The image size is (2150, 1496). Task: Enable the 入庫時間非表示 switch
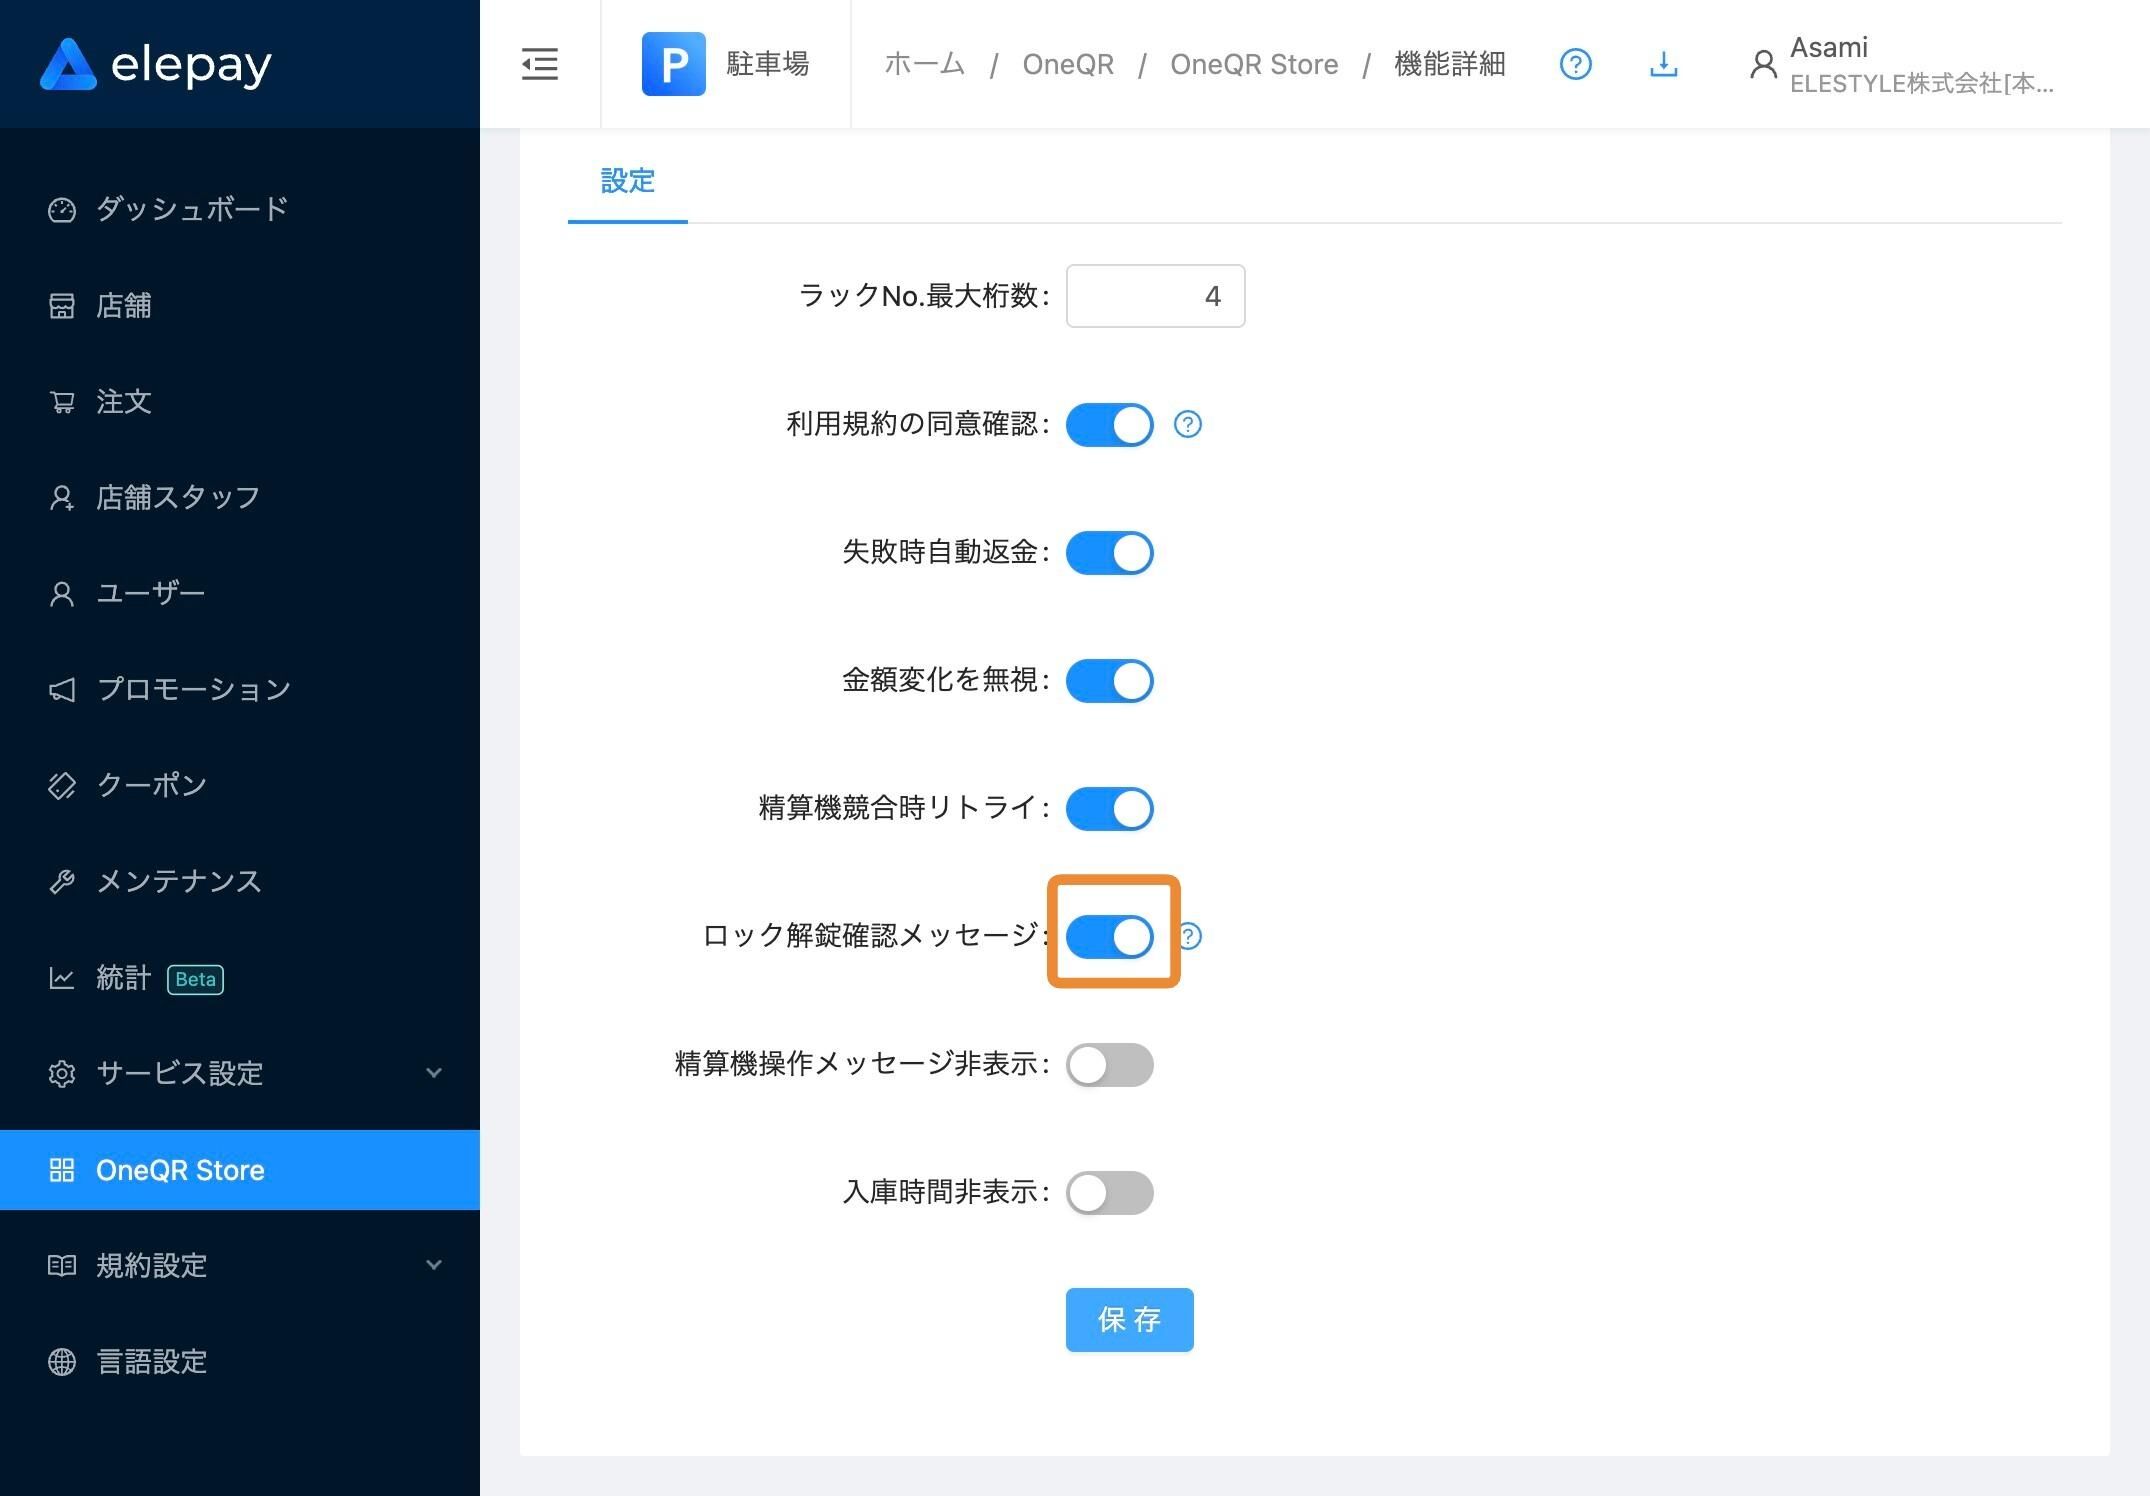(x=1109, y=1192)
